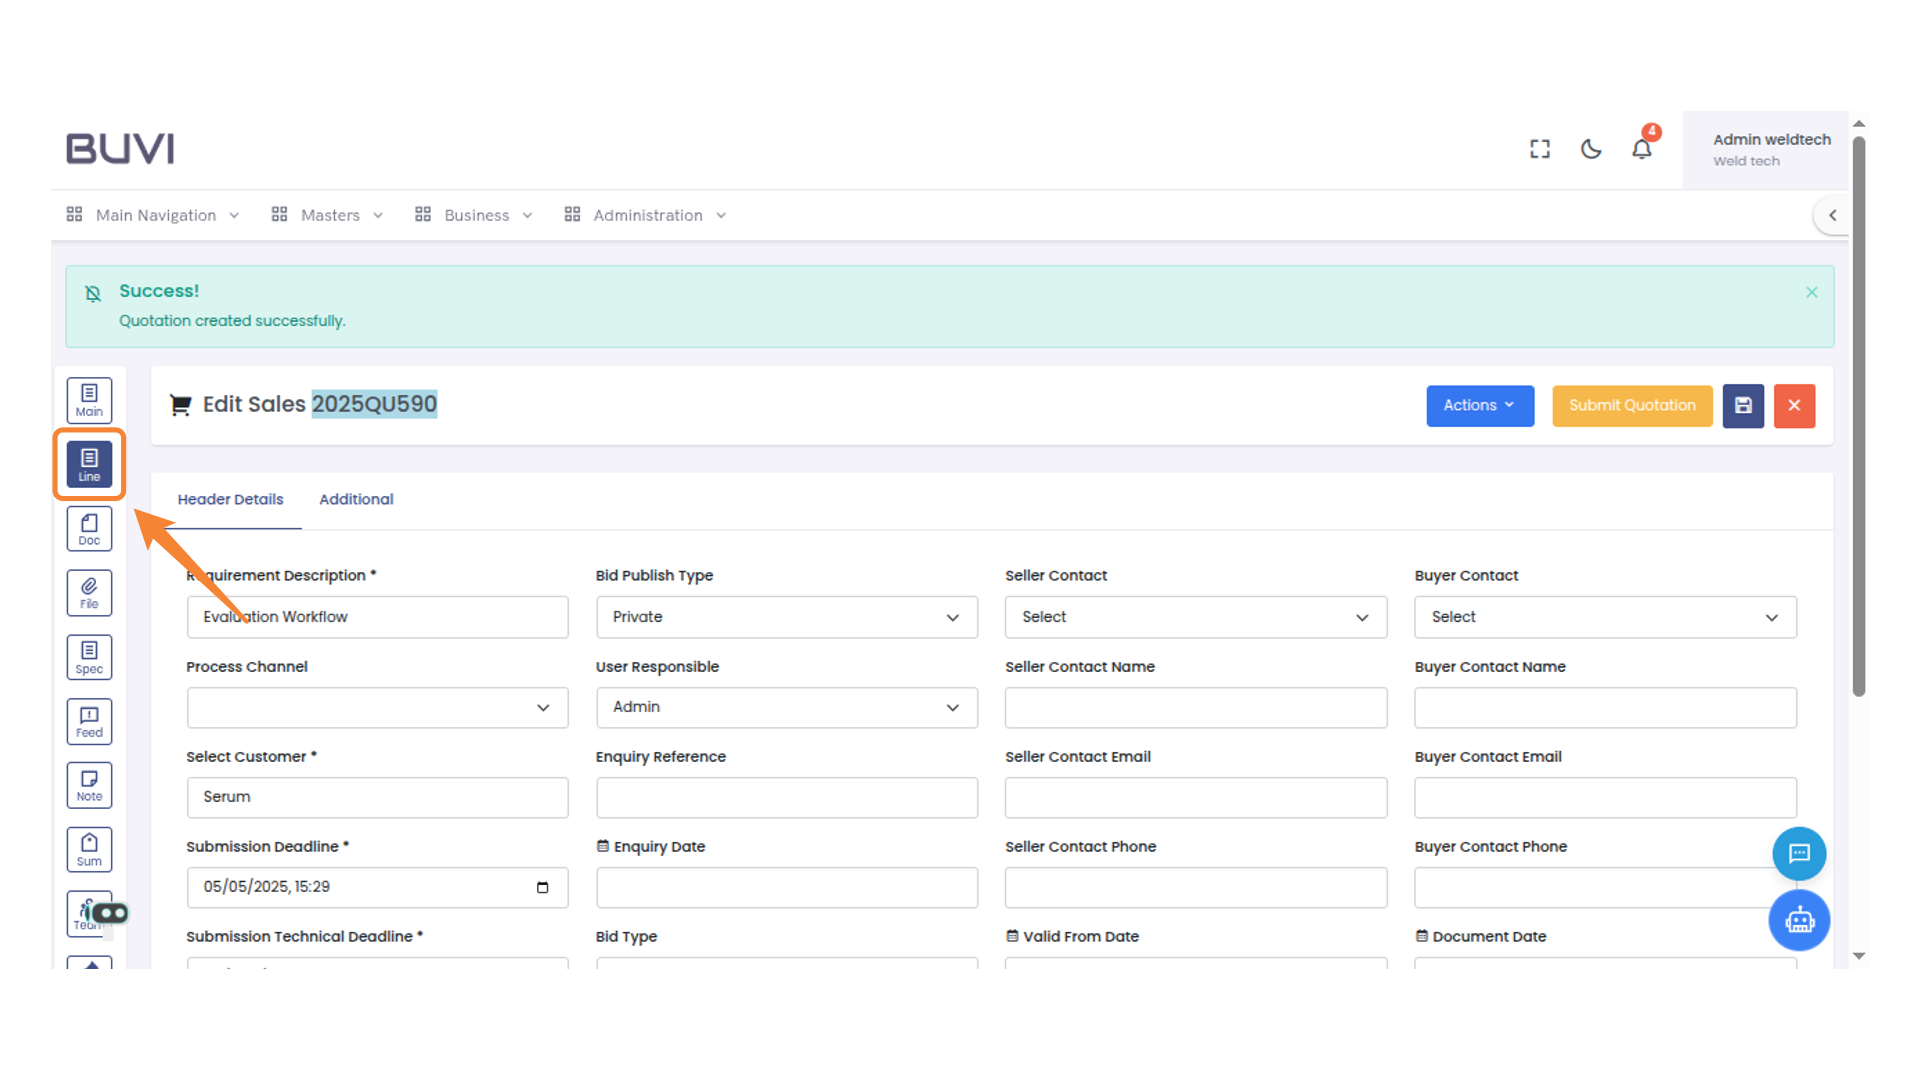Click the Enquiry Reference input field
The width and height of the screenshot is (1920, 1080).
point(786,797)
